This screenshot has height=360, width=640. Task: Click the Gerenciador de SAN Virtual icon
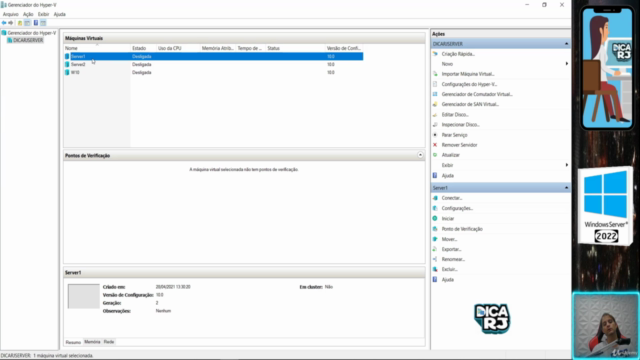coord(435,104)
